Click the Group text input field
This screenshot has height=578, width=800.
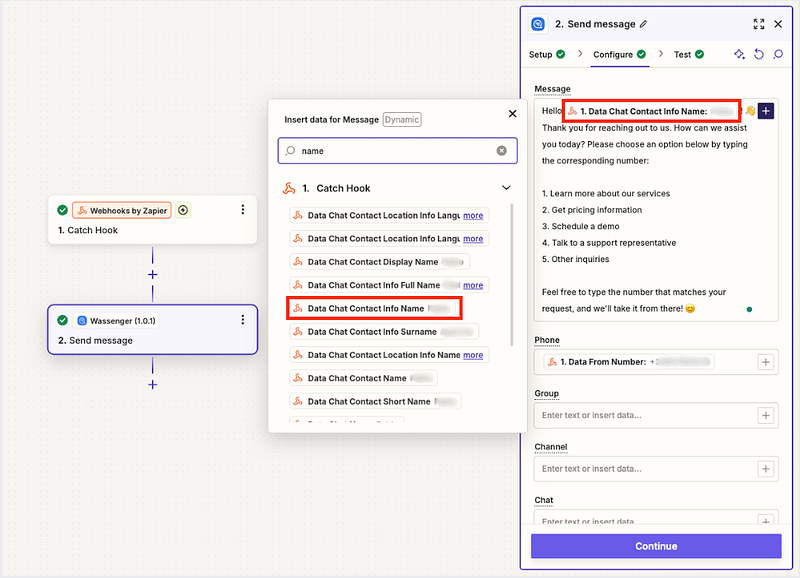click(645, 415)
